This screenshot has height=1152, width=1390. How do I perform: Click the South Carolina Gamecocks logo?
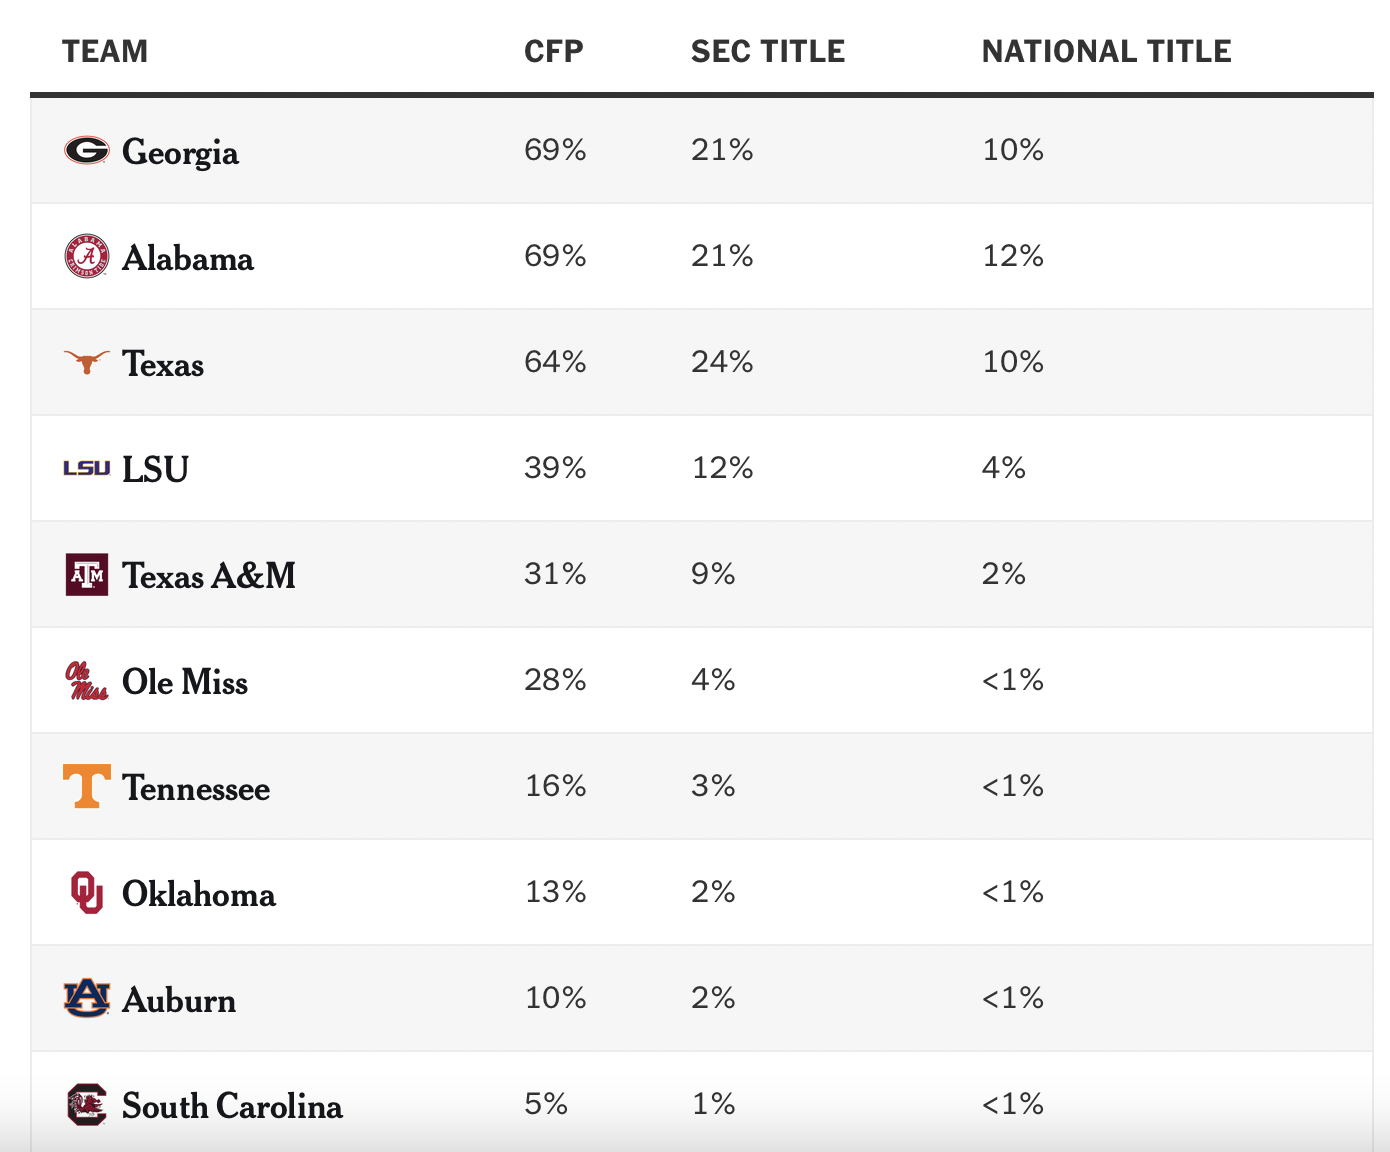tap(87, 1105)
